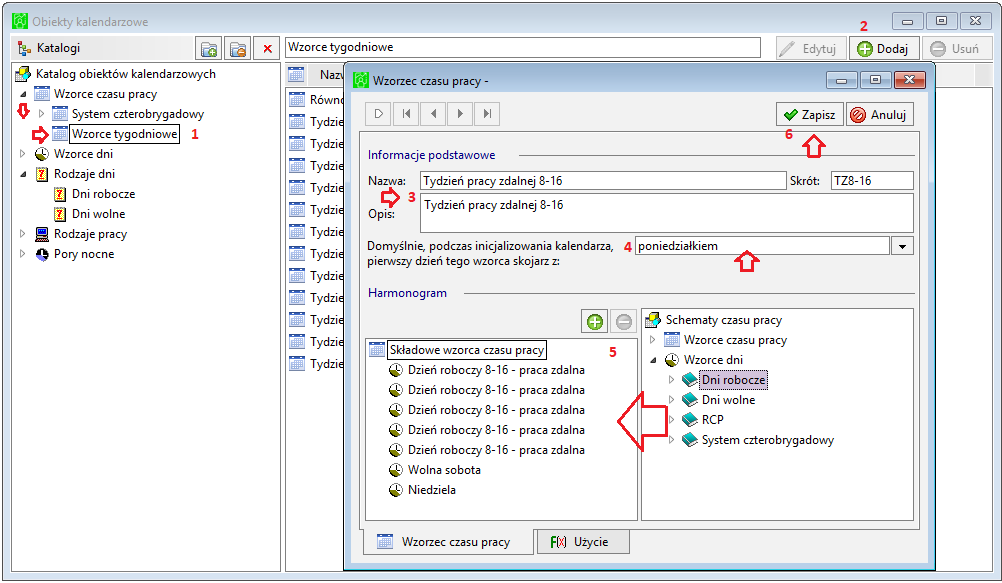This screenshot has height=583, width=1002.
Task: Open the first-day dropdown arrow
Action: 902,246
